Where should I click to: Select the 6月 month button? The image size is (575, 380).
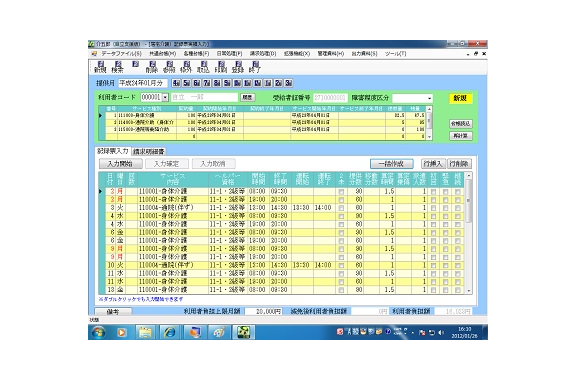click(197, 83)
